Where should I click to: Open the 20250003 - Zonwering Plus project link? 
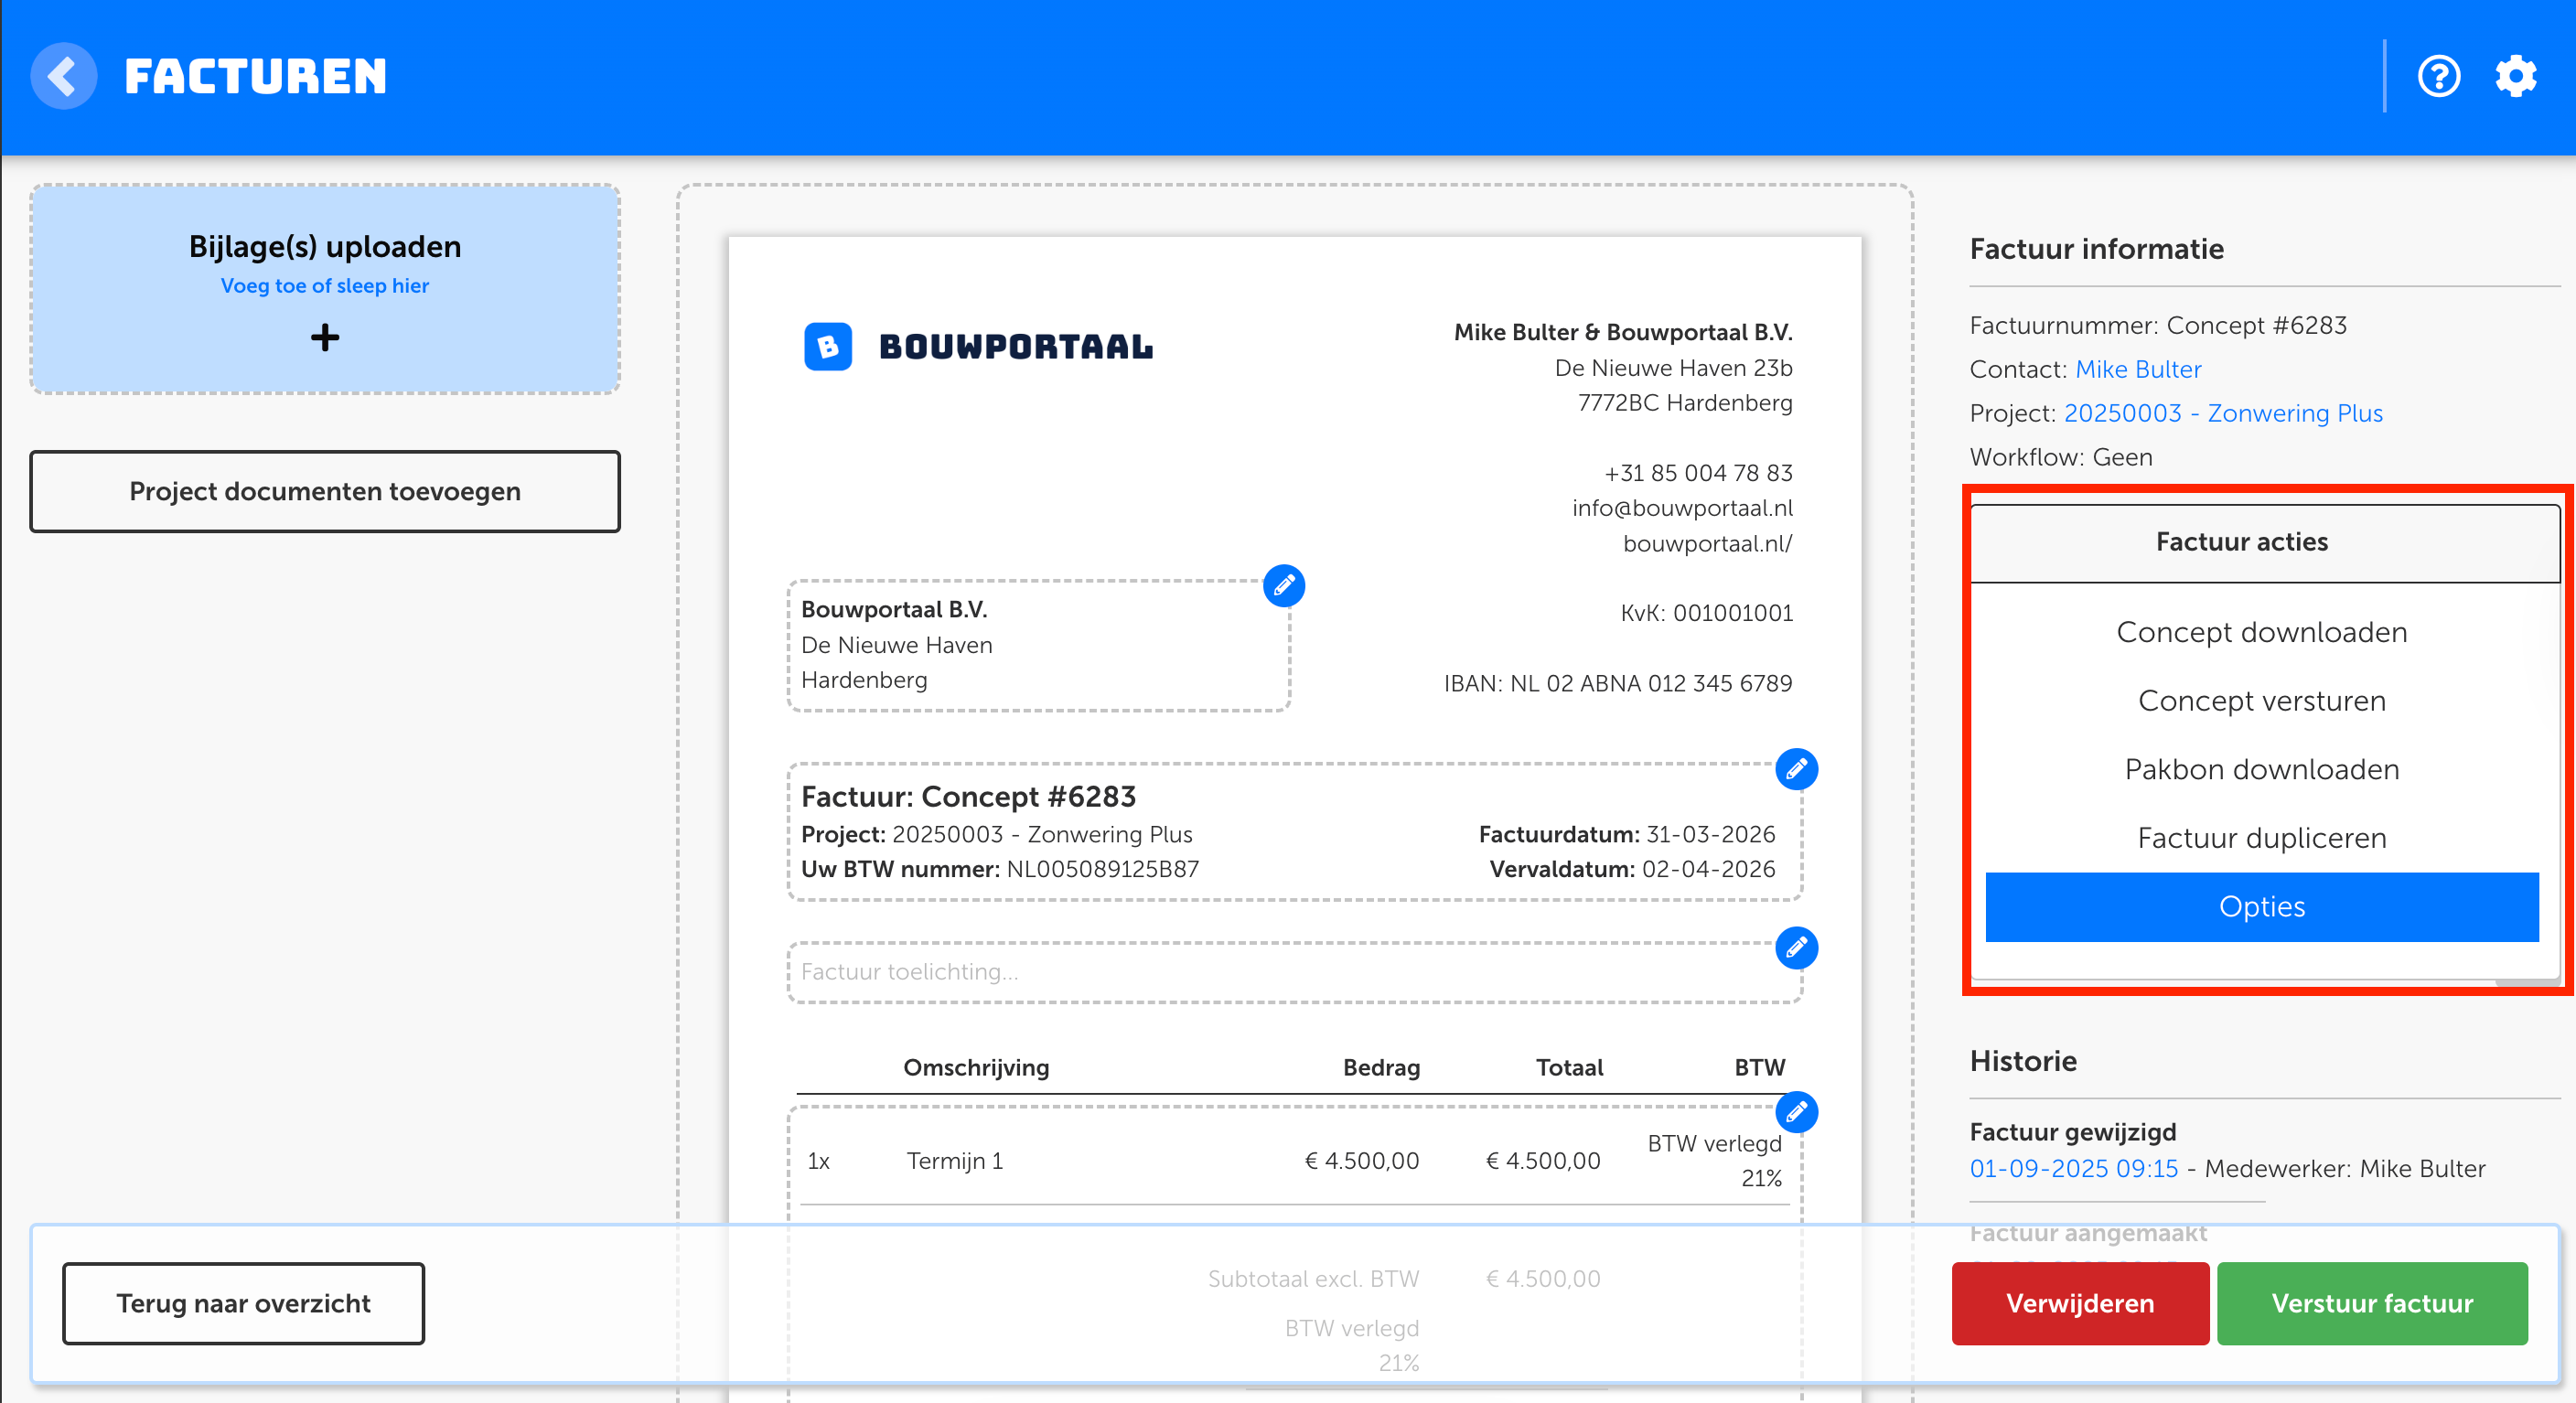point(2223,413)
